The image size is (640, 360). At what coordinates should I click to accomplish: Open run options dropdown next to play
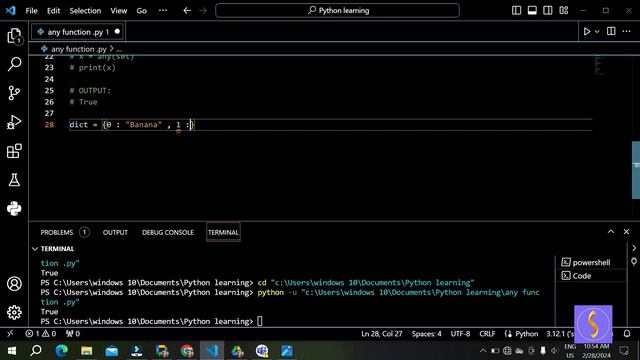[x=597, y=31]
